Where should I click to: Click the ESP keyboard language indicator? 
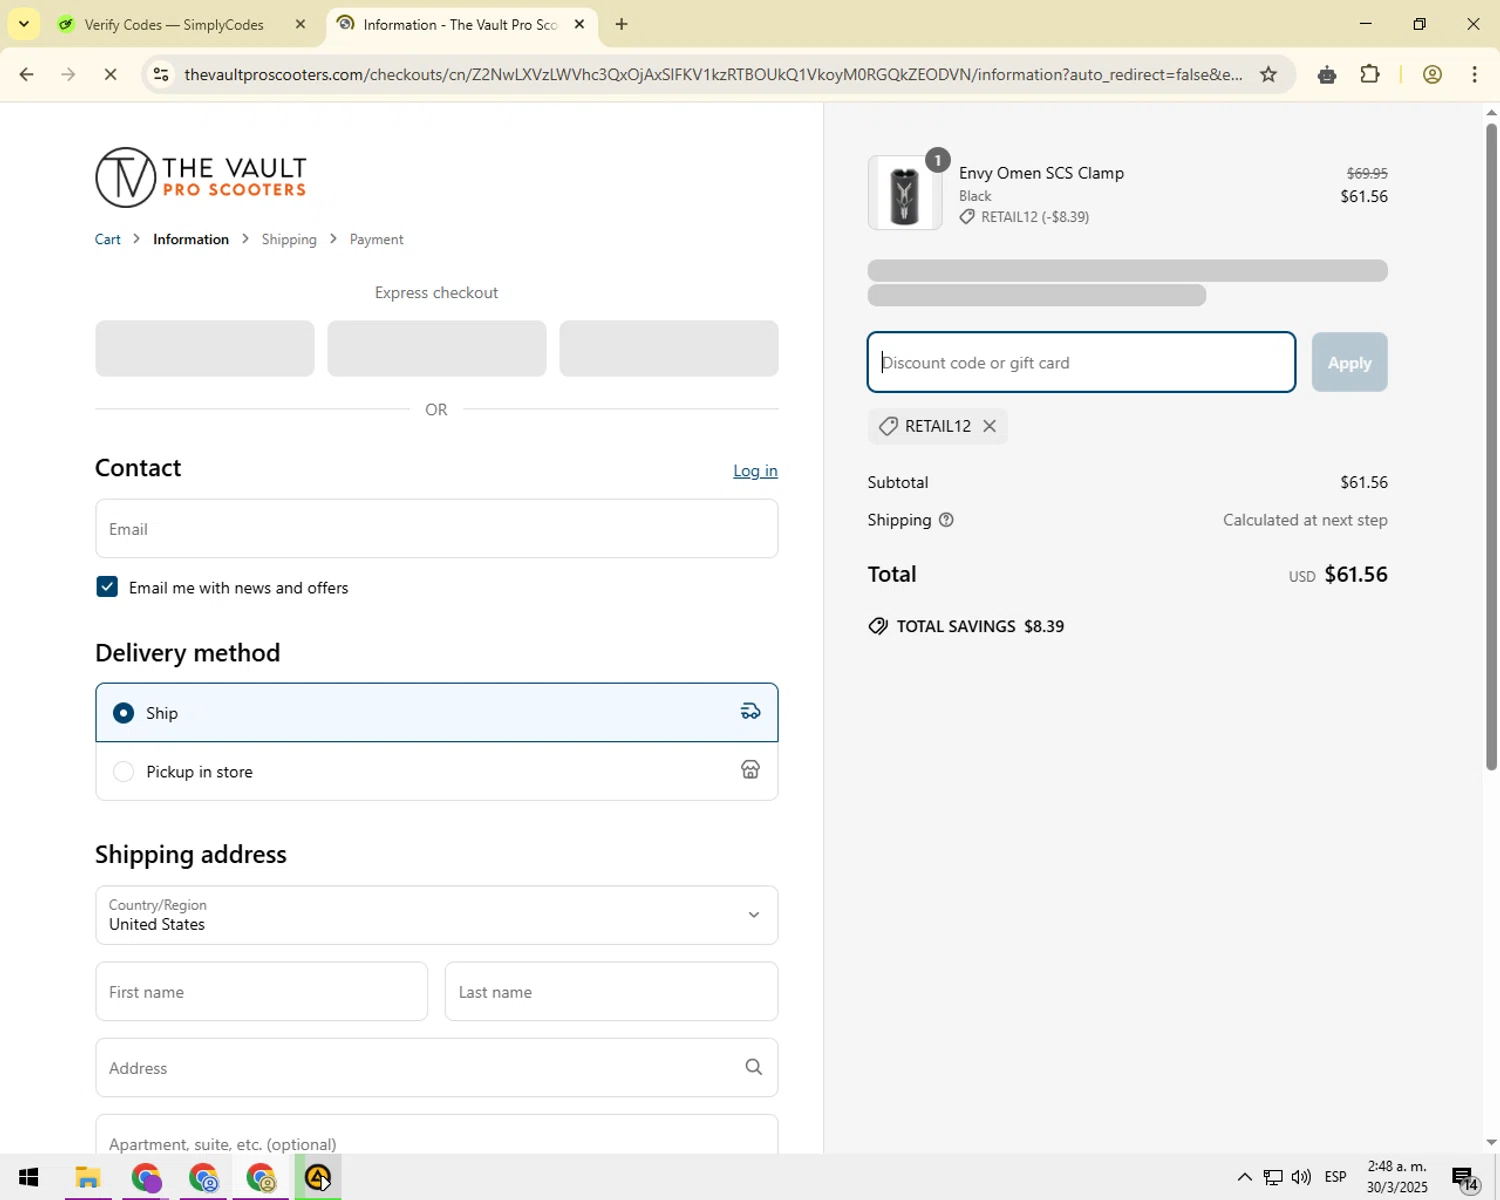1336,1177
